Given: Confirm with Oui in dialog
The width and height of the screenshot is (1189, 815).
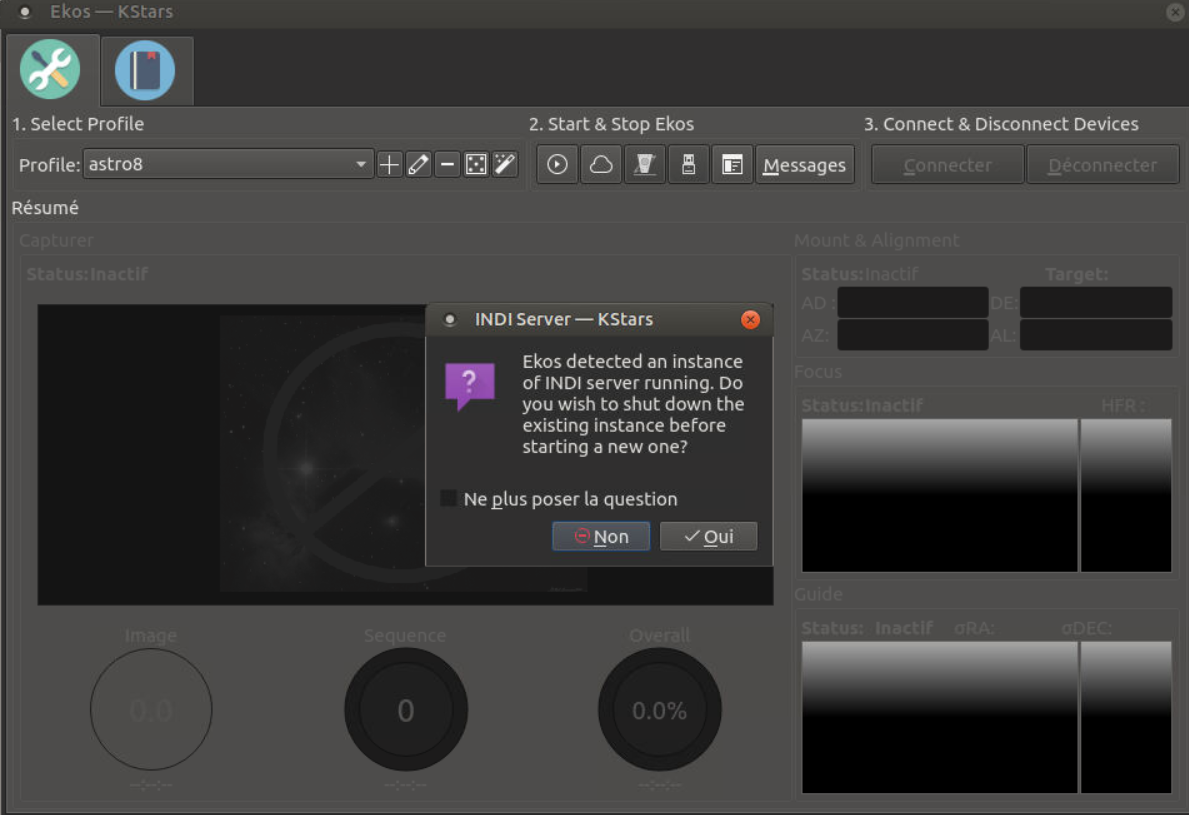Looking at the screenshot, I should coord(708,536).
